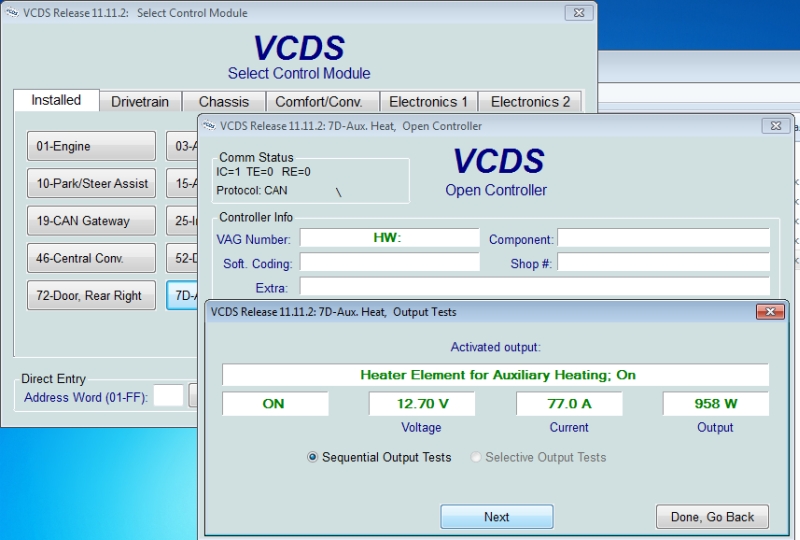Click the 'IC=1 TE=0 RE=0' comm status text
Screen dimensions: 800x540
point(263,172)
